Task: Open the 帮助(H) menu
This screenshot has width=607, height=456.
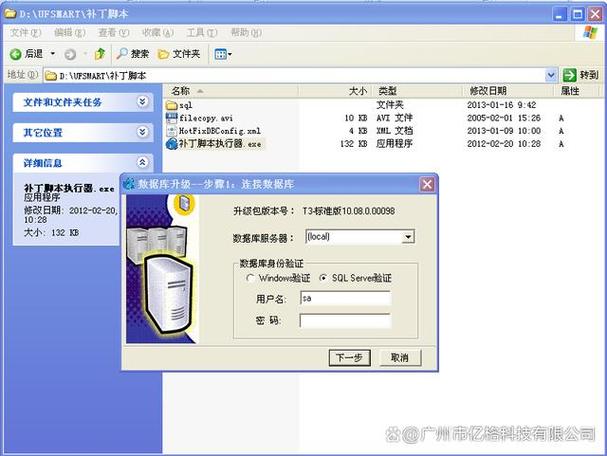Action: pos(247,33)
